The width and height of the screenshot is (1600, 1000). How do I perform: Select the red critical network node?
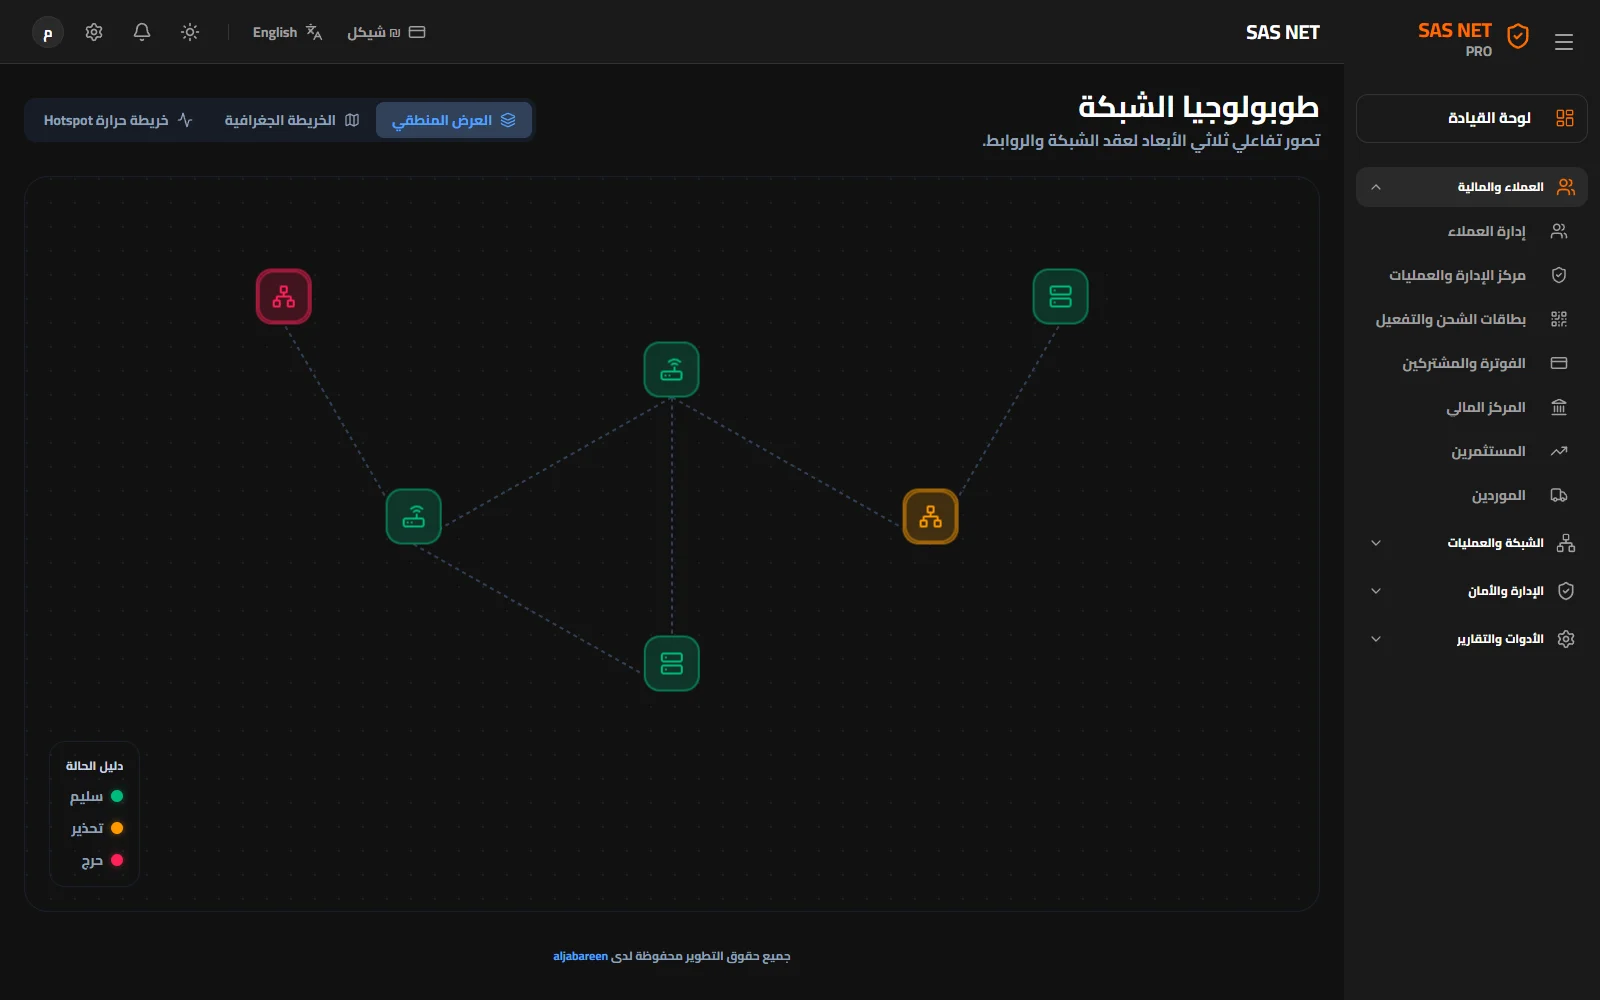pyautogui.click(x=284, y=297)
